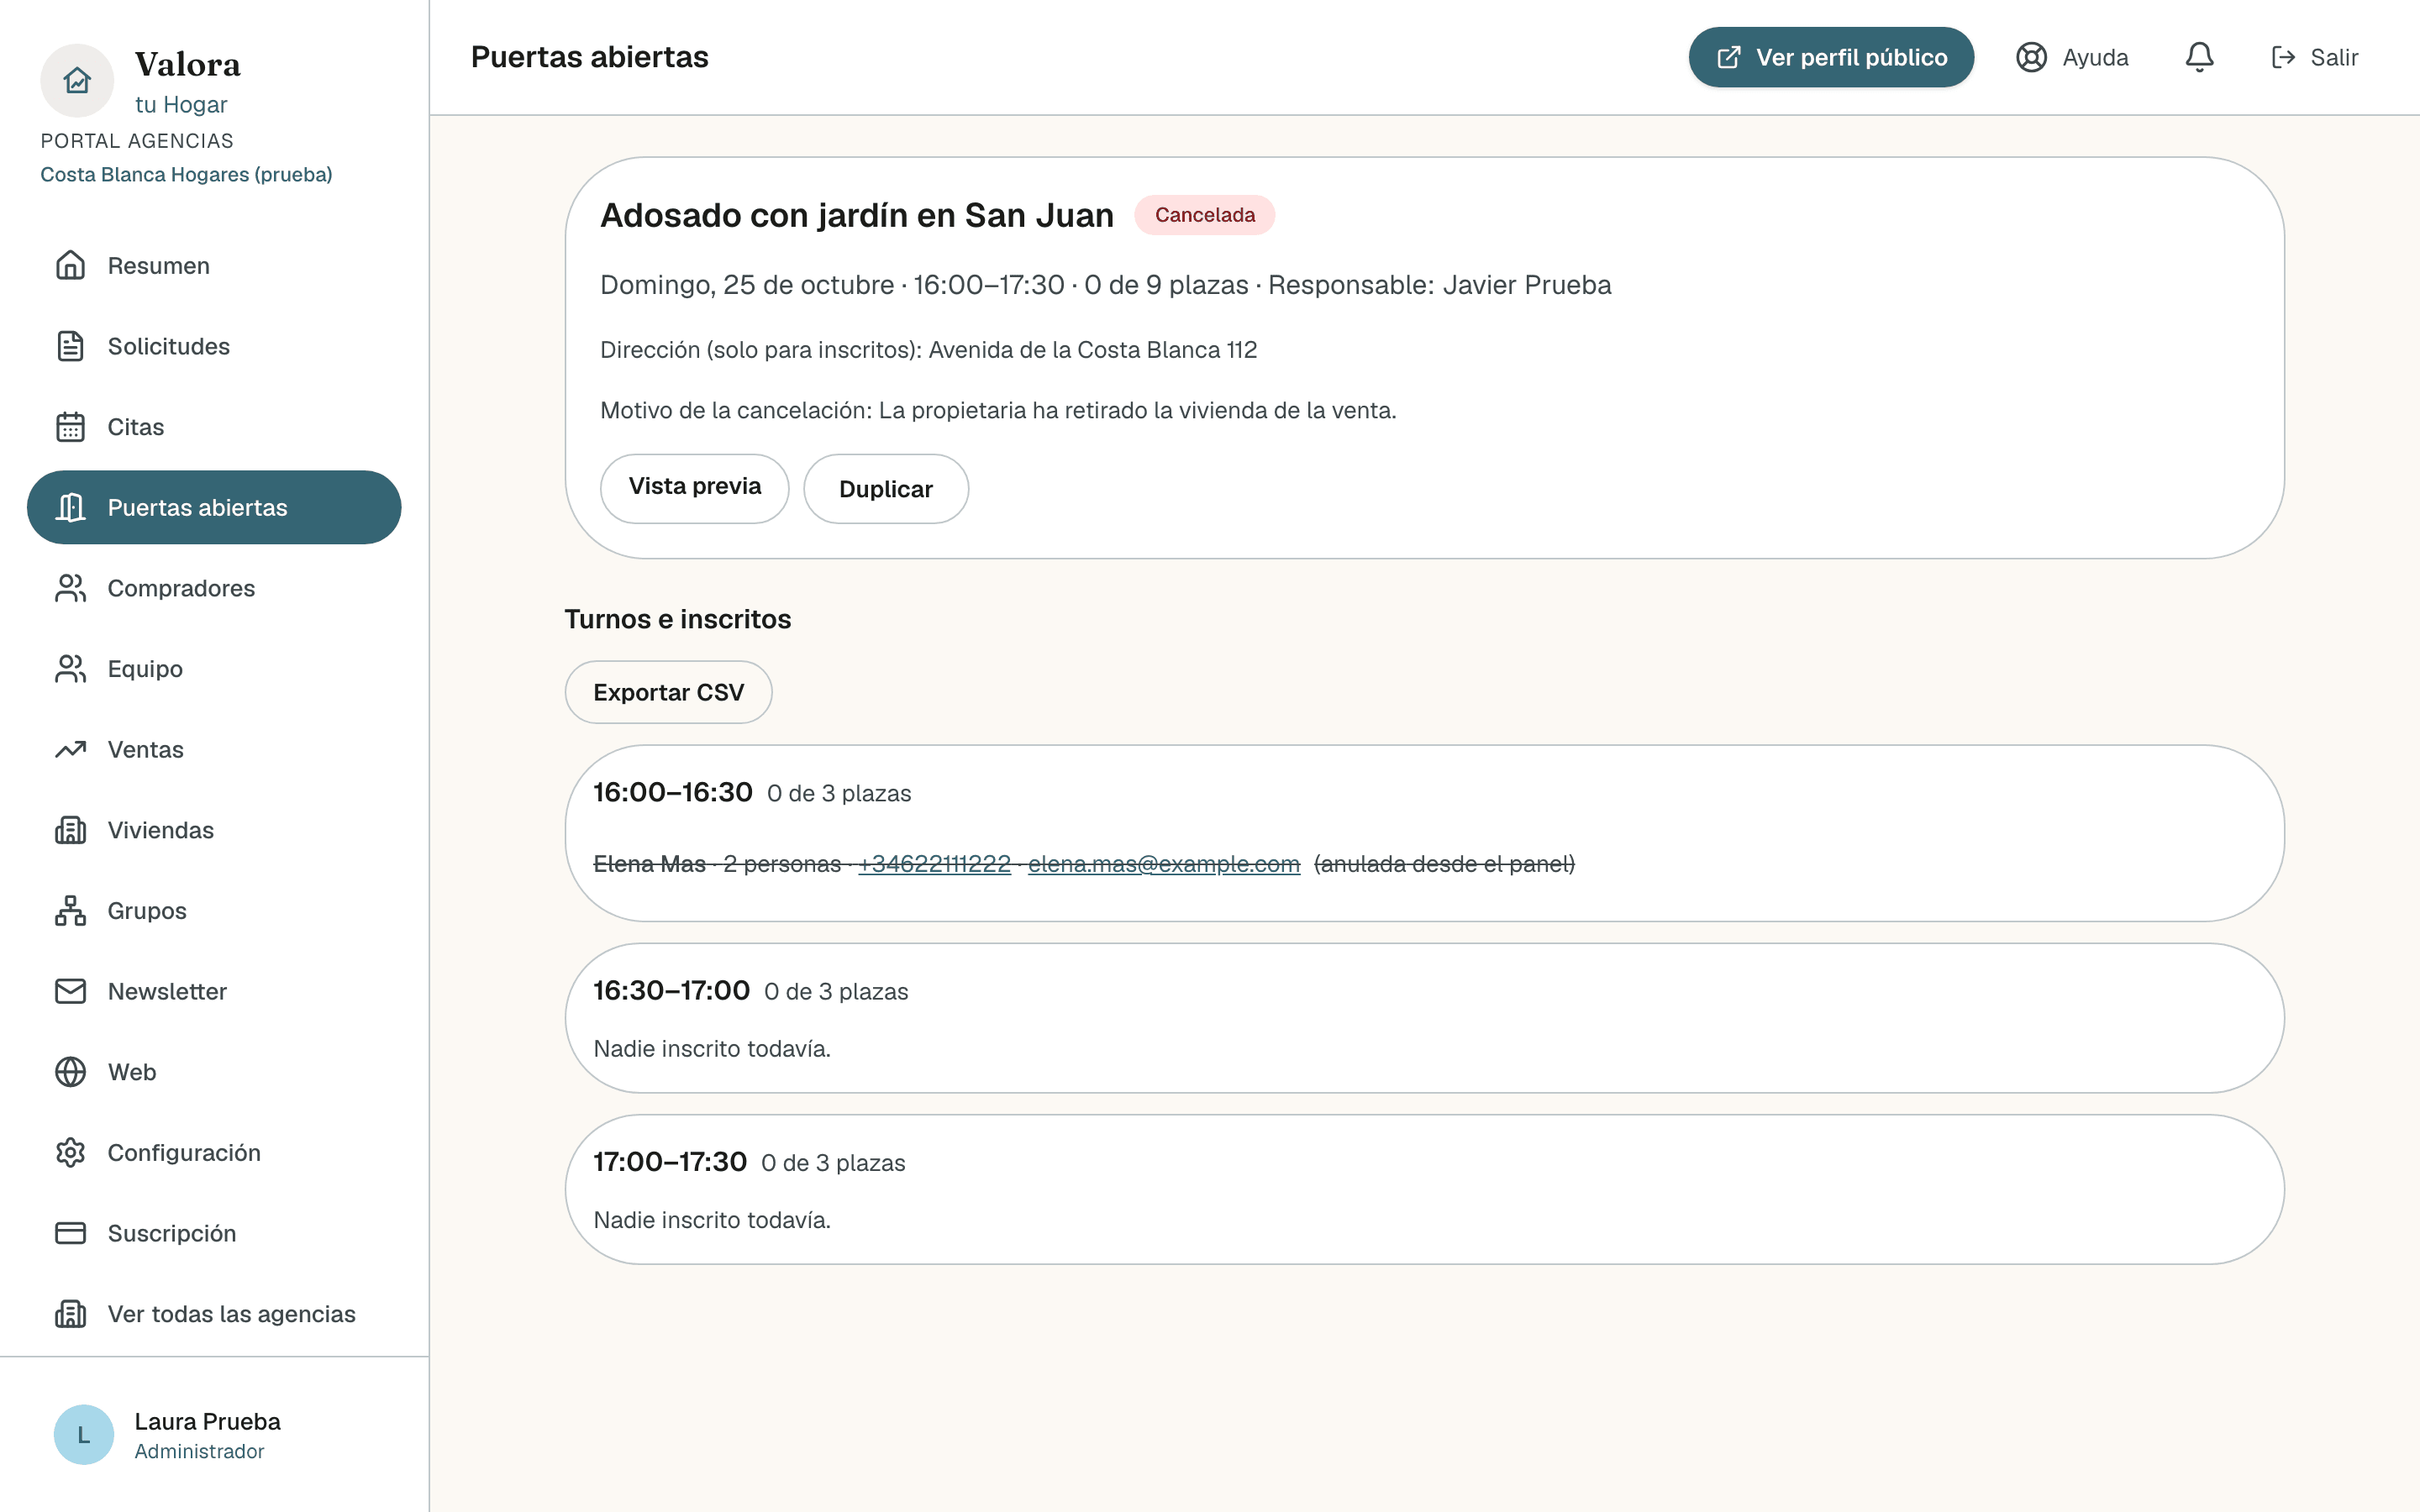Open the Newsletter section label
Viewport: 2420px width, 1512px height.
coord(167,991)
